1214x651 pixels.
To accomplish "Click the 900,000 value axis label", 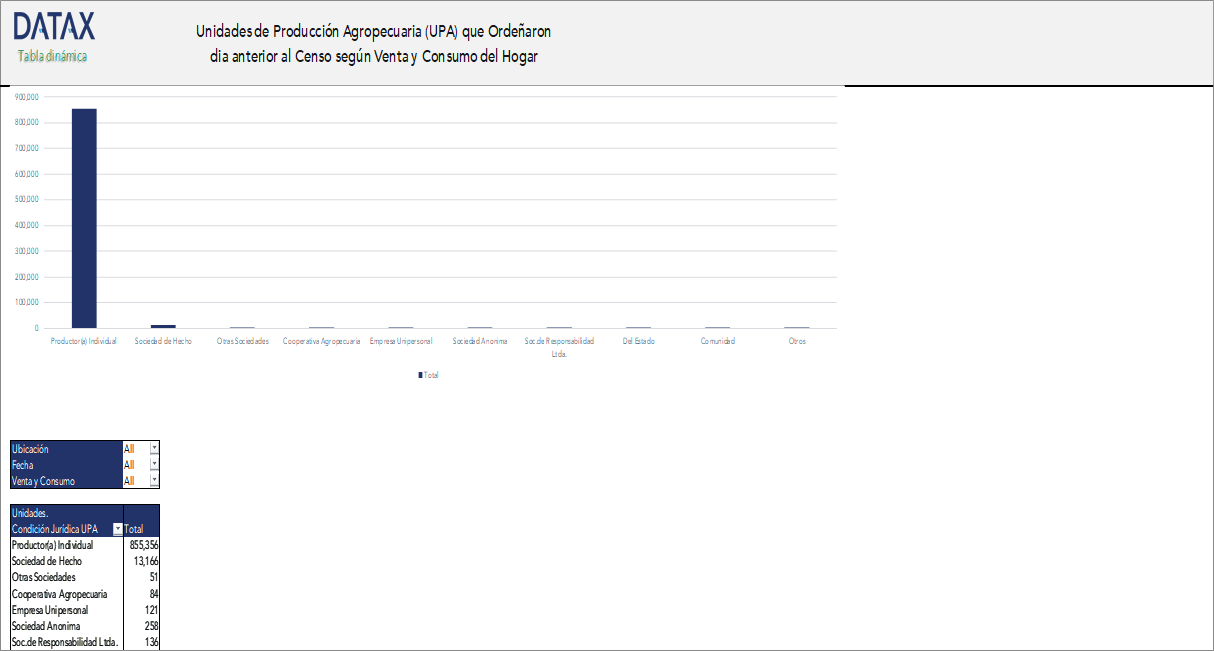I will [x=24, y=94].
